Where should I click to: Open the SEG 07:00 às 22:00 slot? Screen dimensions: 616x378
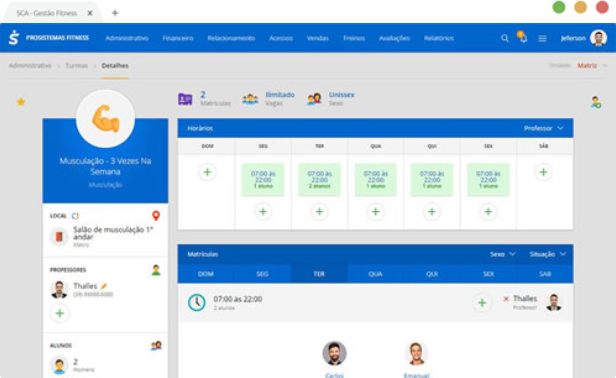(x=263, y=180)
